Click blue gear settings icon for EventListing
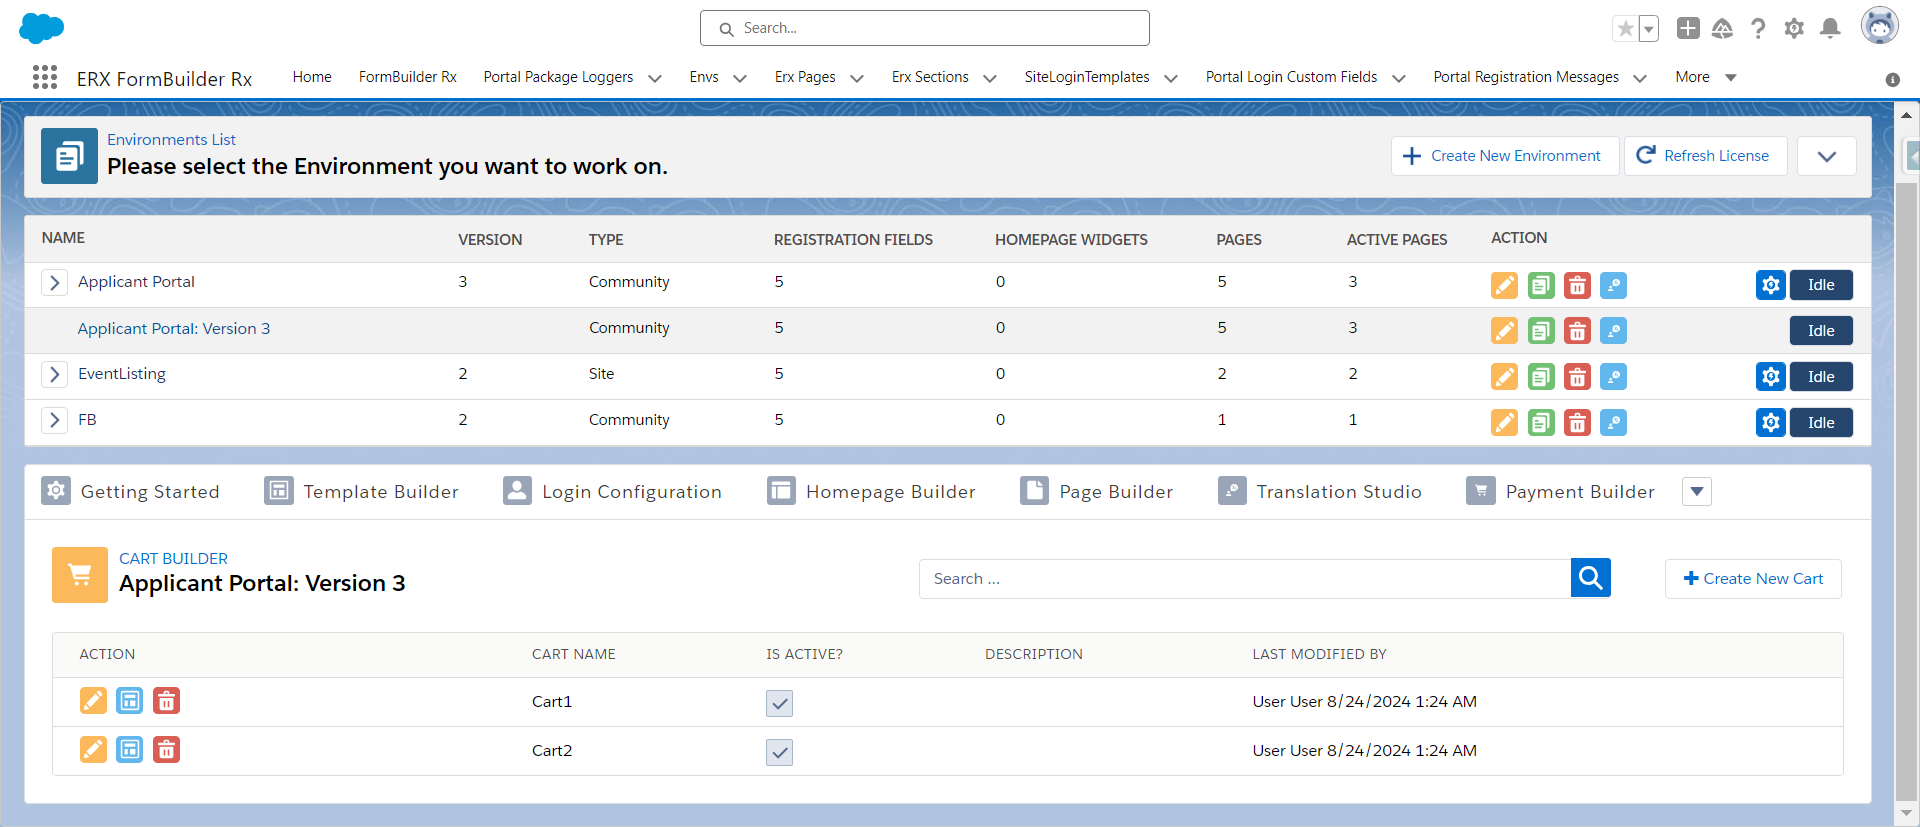The image size is (1920, 827). (x=1770, y=377)
